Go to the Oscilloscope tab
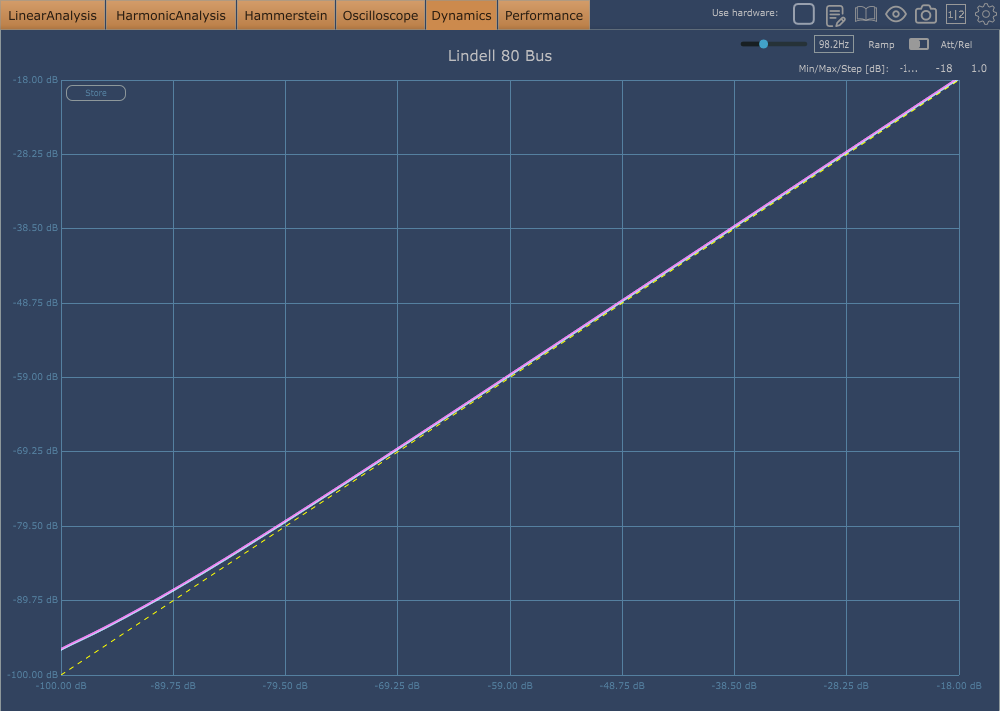Viewport: 1000px width, 711px height. tap(380, 15)
